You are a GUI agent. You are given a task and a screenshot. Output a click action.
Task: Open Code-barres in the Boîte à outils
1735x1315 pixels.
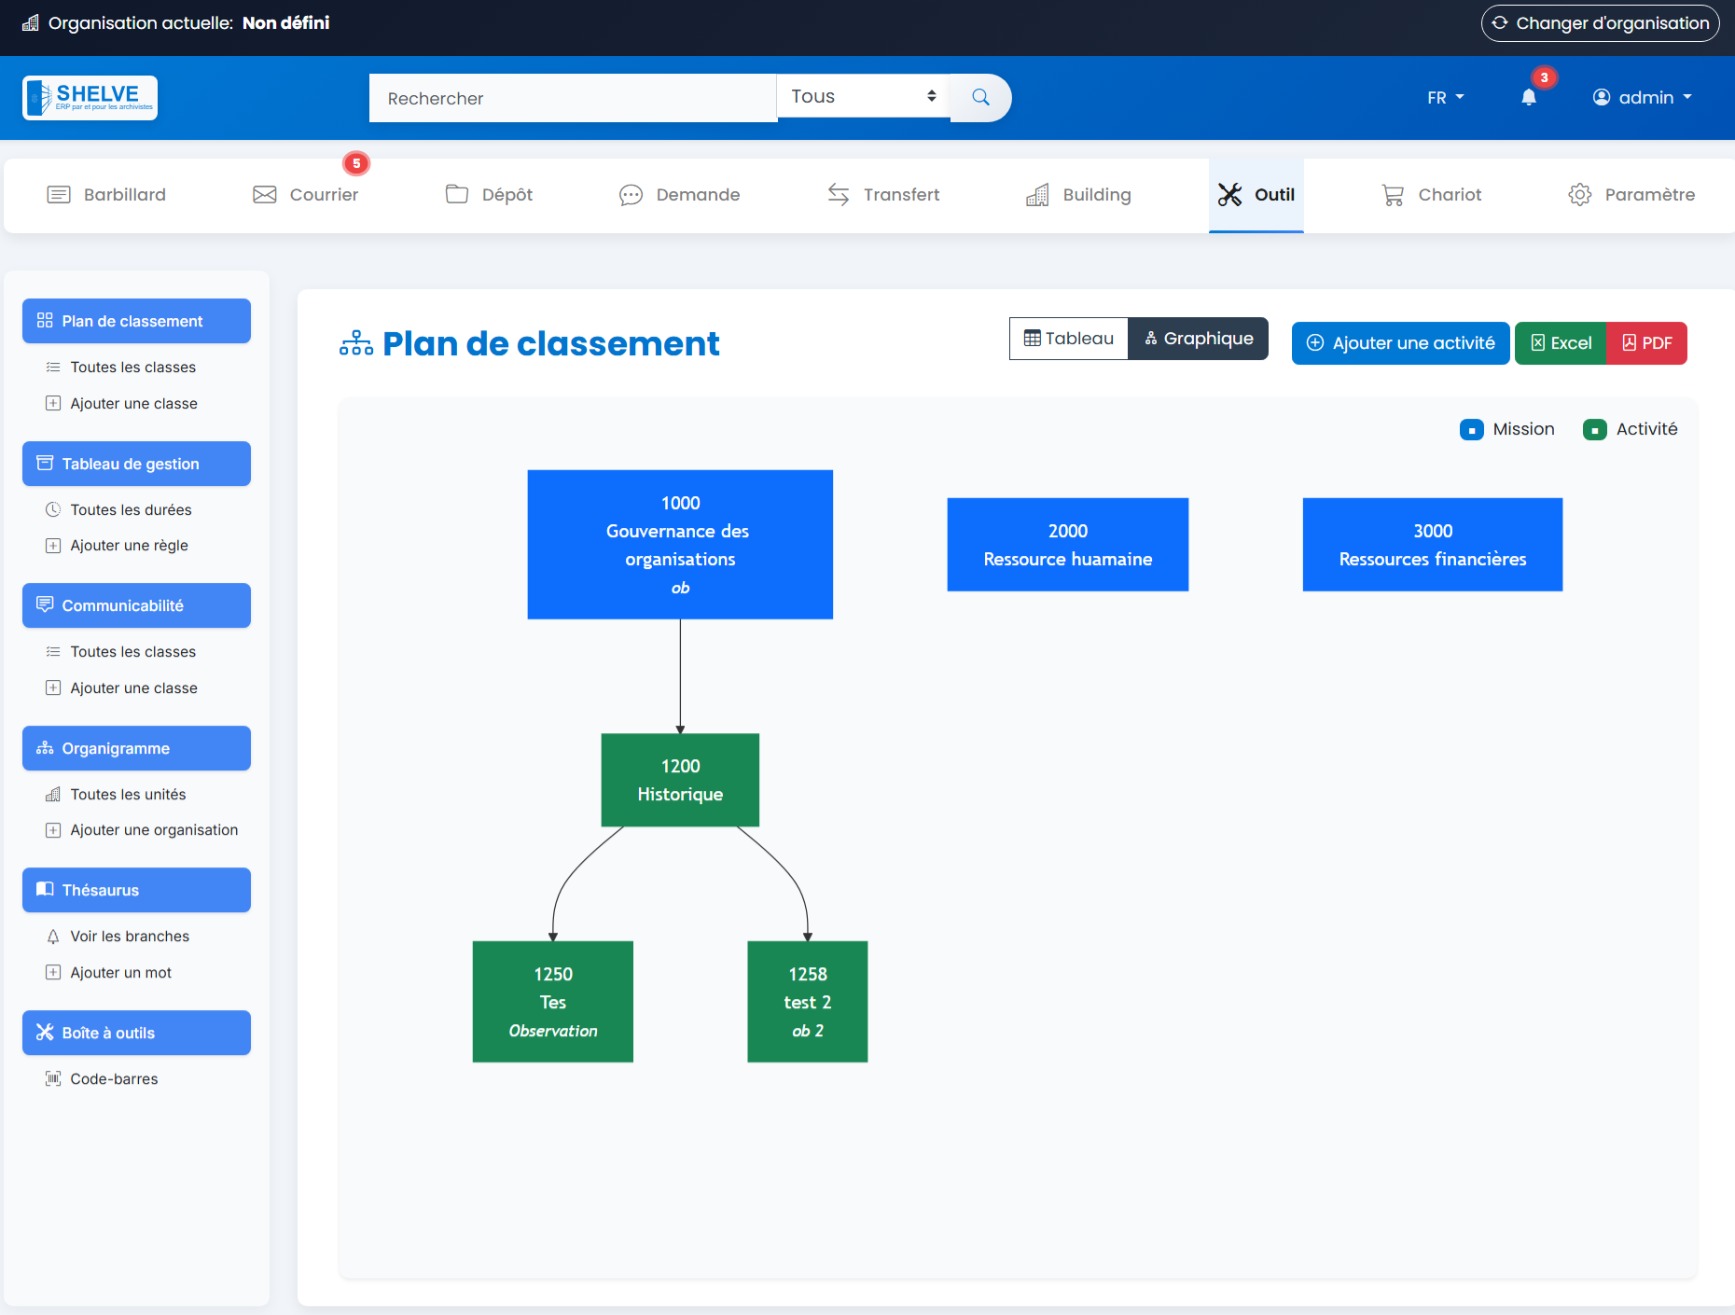tap(113, 1078)
